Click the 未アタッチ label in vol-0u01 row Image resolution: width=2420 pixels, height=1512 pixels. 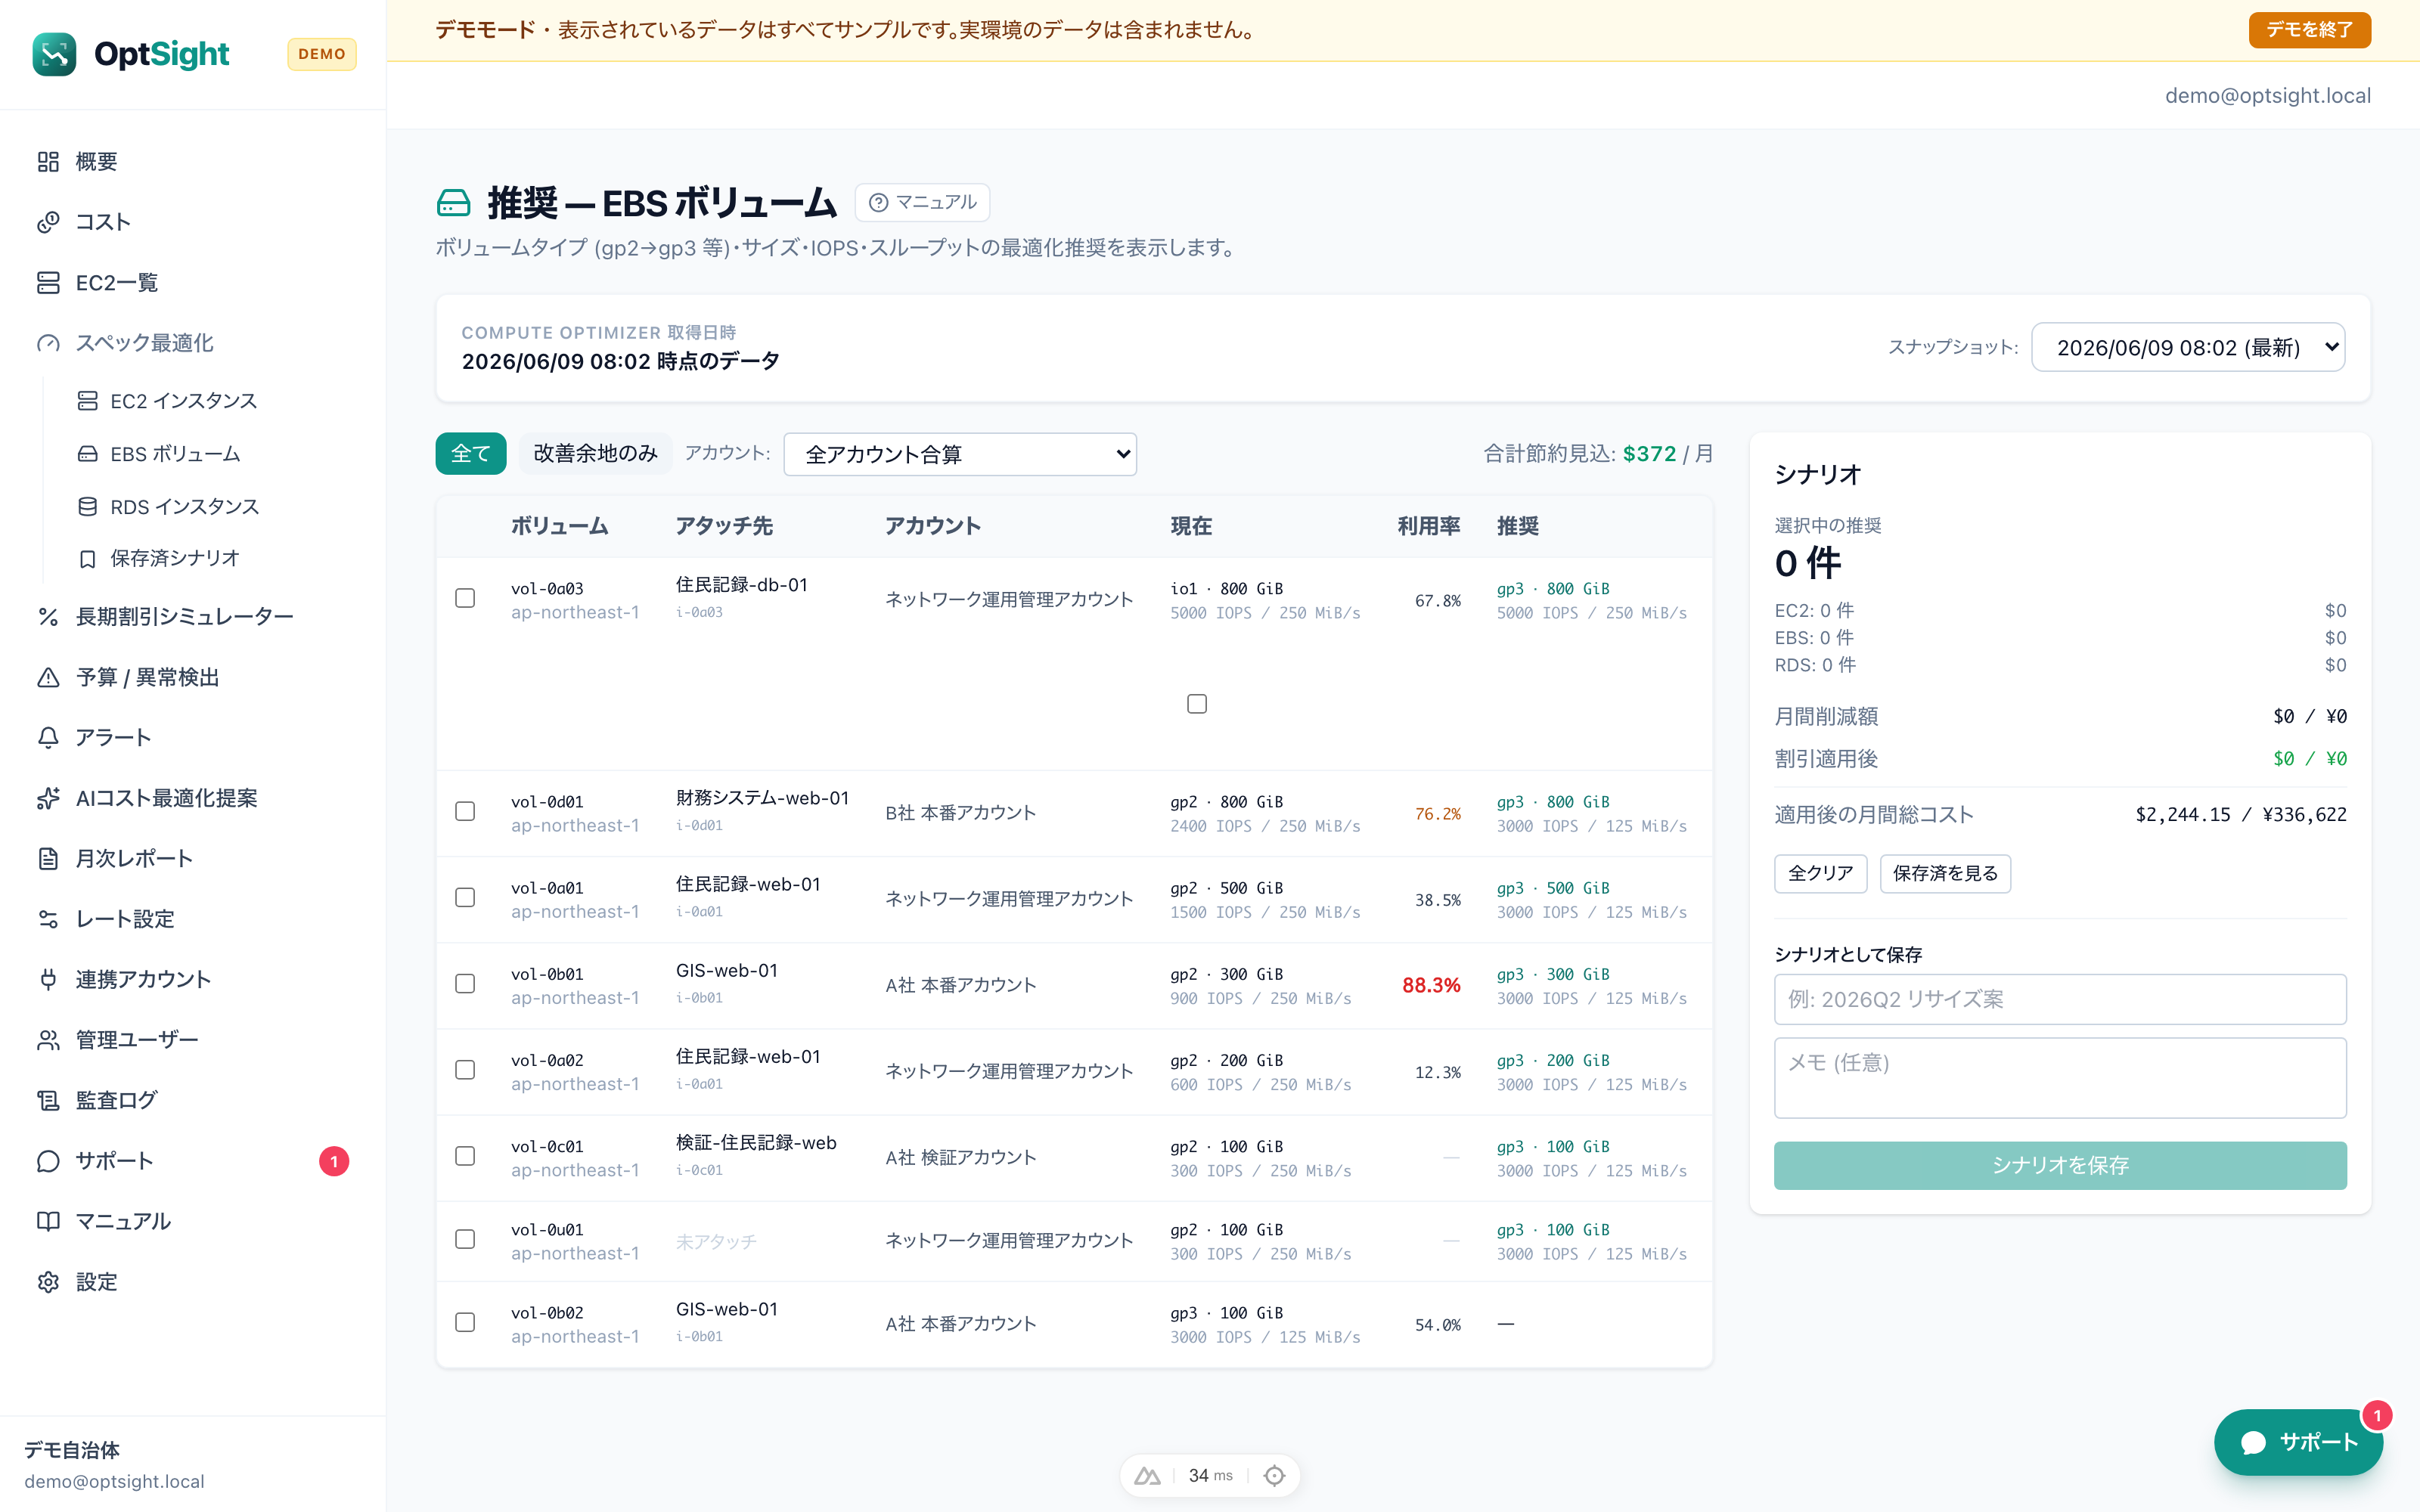pos(716,1242)
